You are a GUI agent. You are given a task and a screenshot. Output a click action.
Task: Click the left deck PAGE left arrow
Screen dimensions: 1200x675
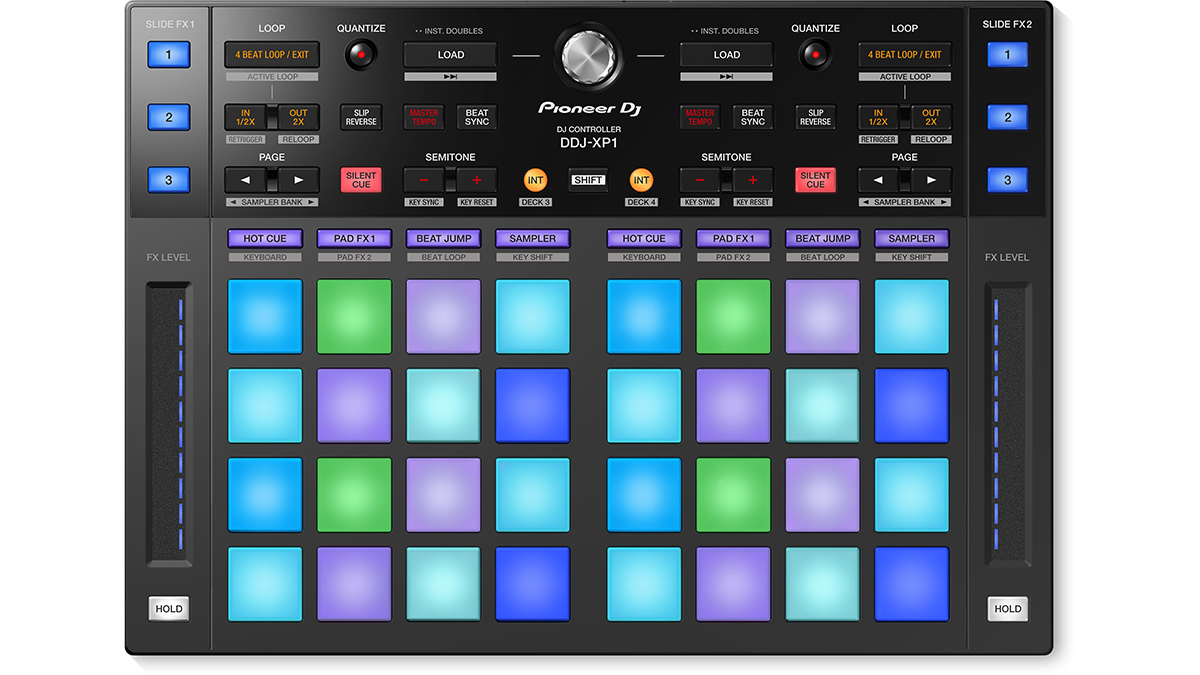tap(245, 181)
